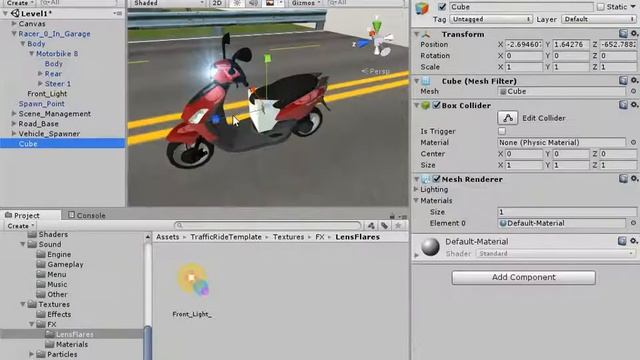Image resolution: width=640 pixels, height=360 pixels.
Task: Expand the Canvas hierarchy item
Action: [14, 24]
